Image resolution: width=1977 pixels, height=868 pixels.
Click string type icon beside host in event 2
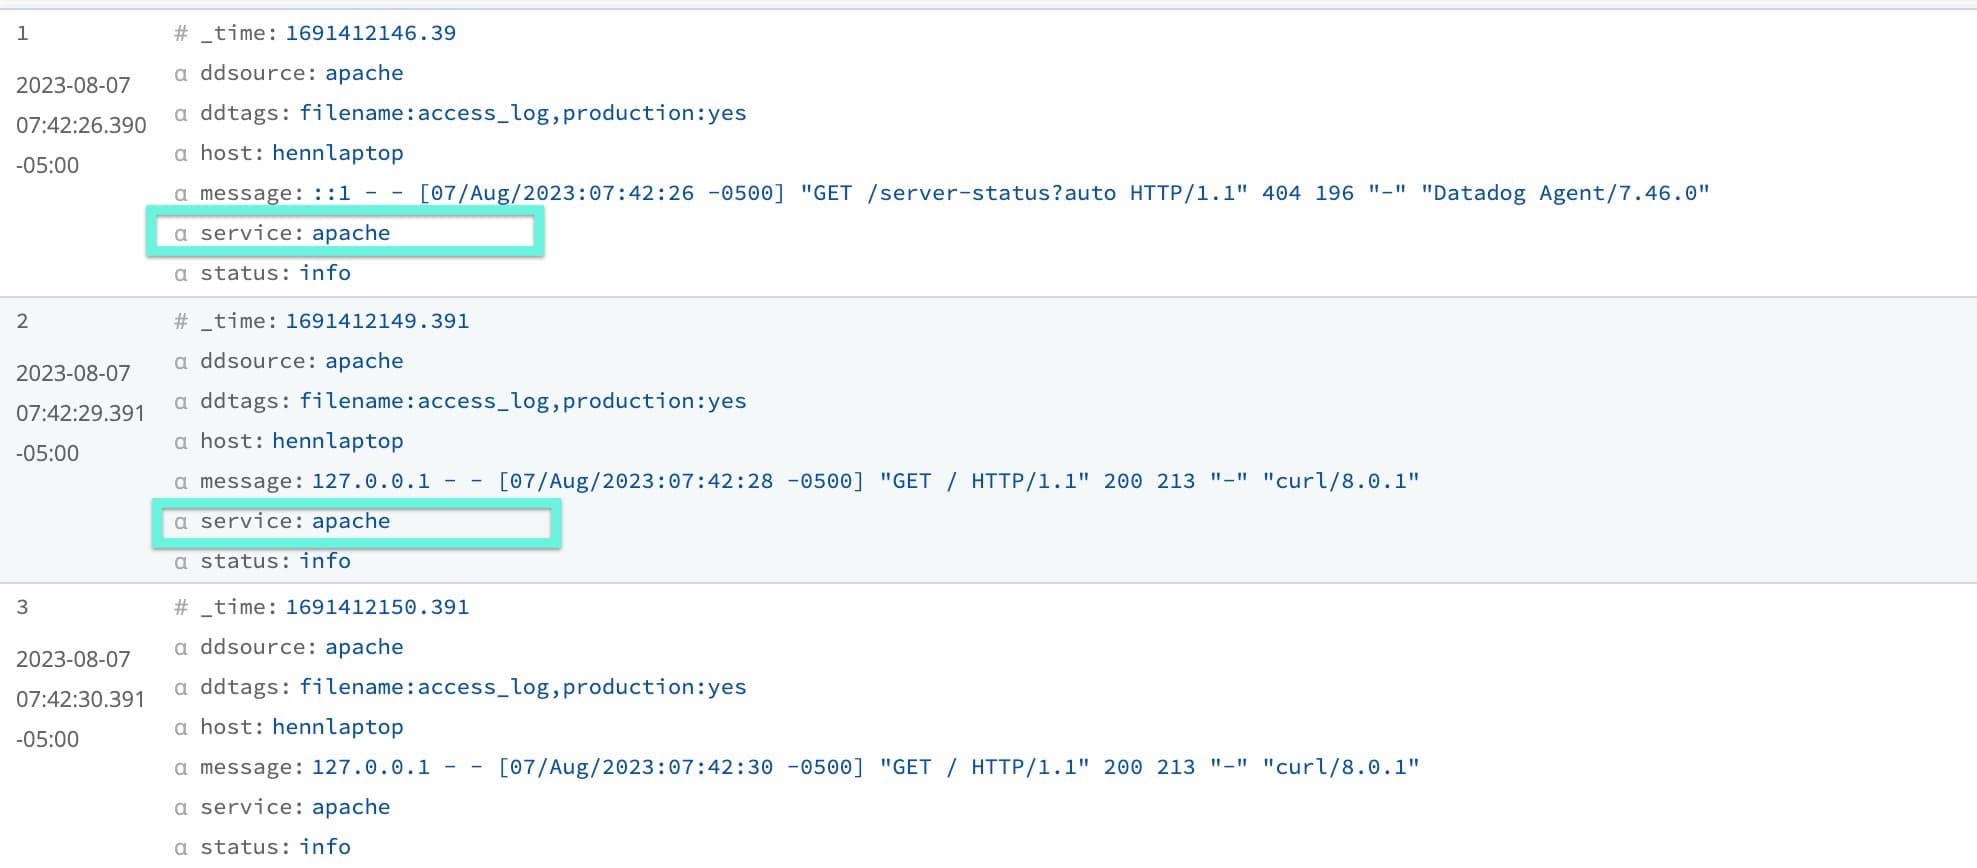(x=181, y=442)
